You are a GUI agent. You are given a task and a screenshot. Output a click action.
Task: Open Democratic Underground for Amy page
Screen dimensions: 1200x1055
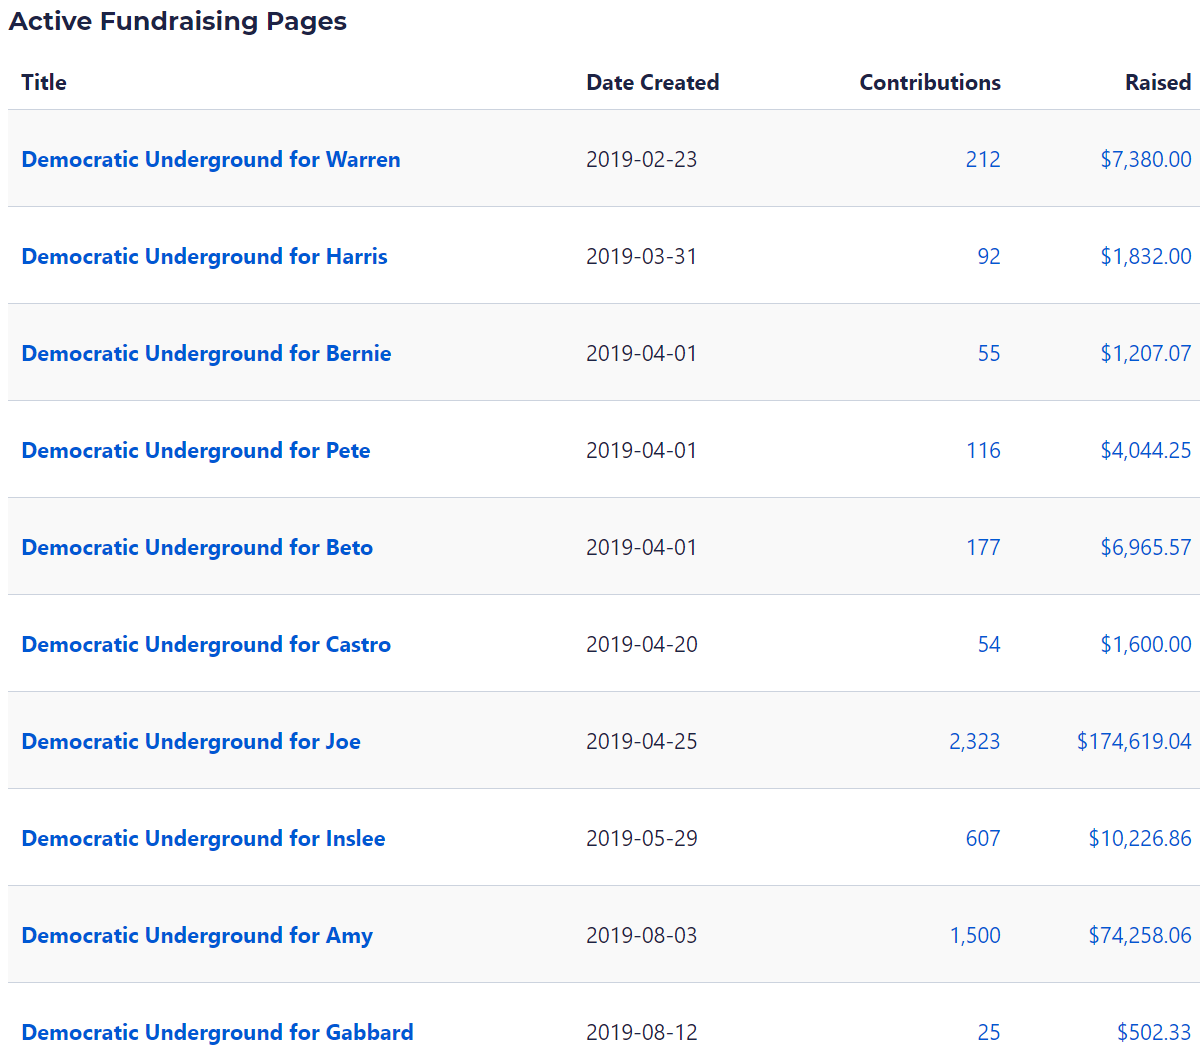pos(197,936)
